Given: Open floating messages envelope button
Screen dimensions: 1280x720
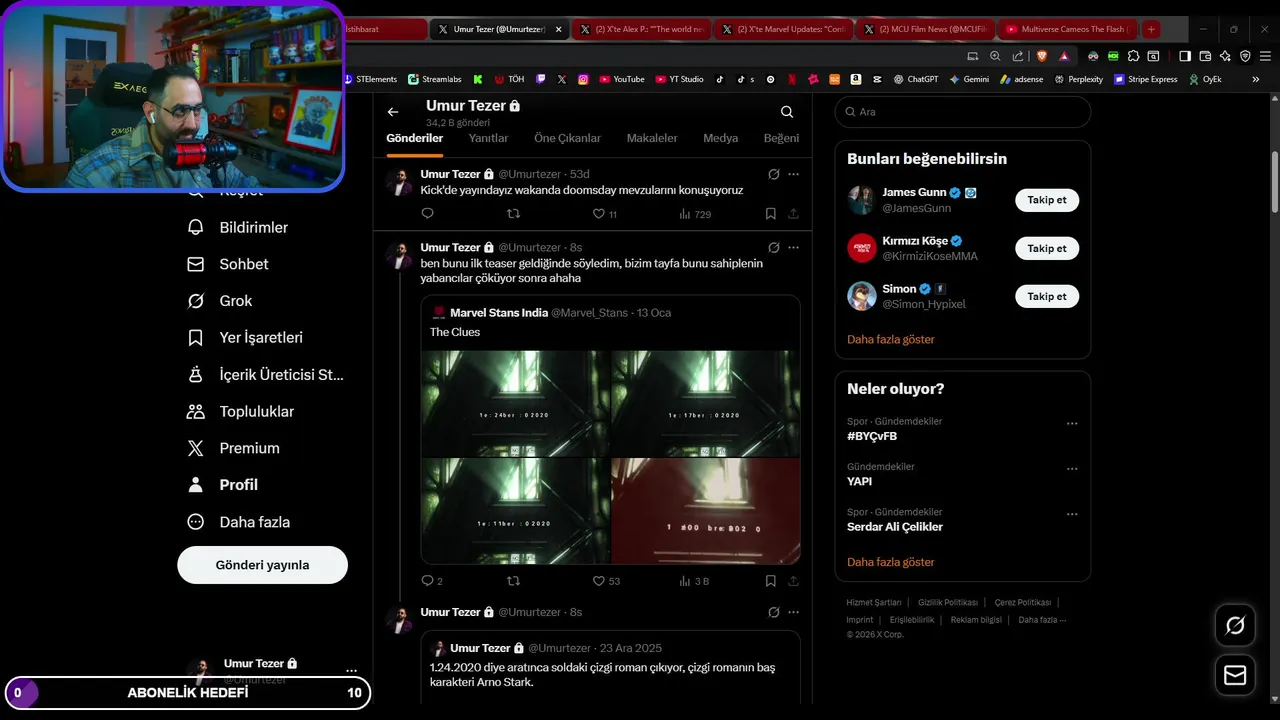Looking at the screenshot, I should click(1235, 676).
